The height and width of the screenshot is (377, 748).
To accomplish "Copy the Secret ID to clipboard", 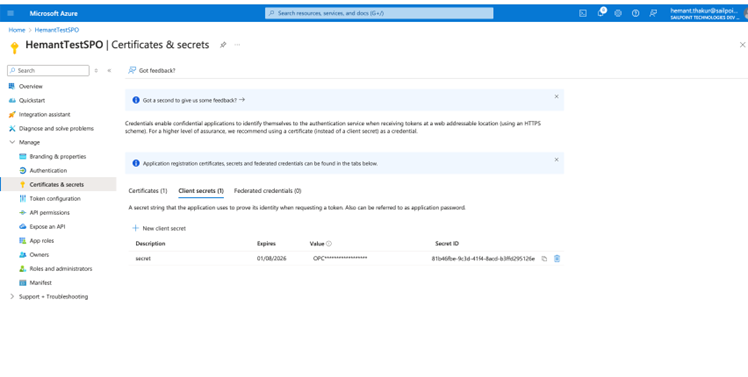I will (544, 259).
